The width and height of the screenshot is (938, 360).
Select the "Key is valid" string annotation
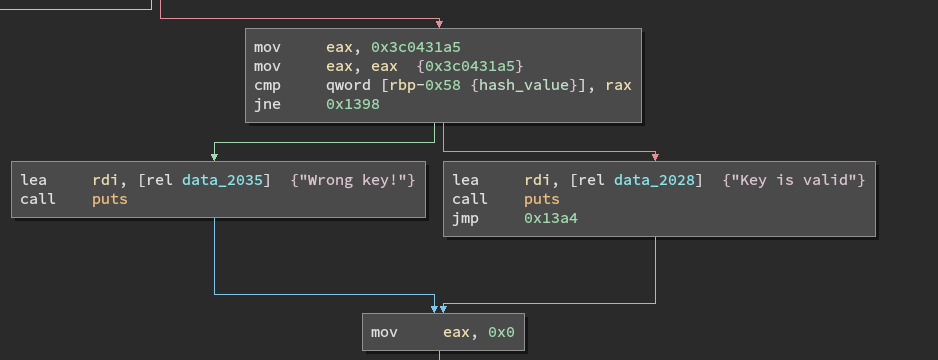point(793,180)
